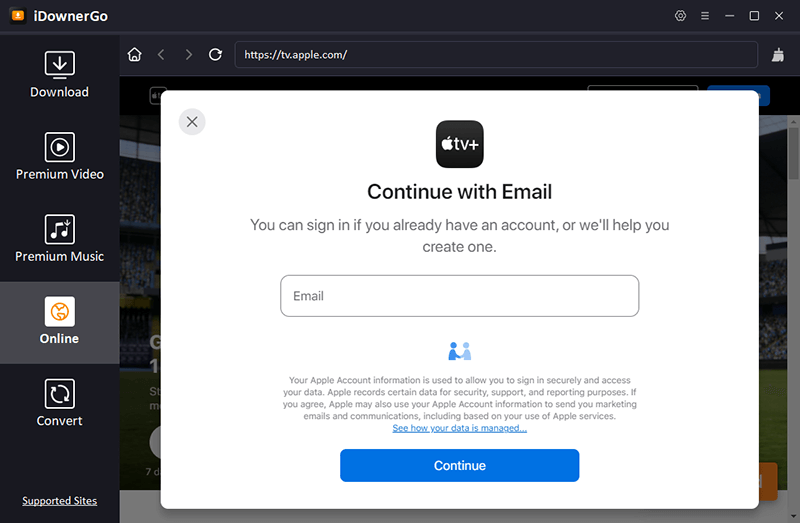
Task: Click the Email input field
Action: 459,296
